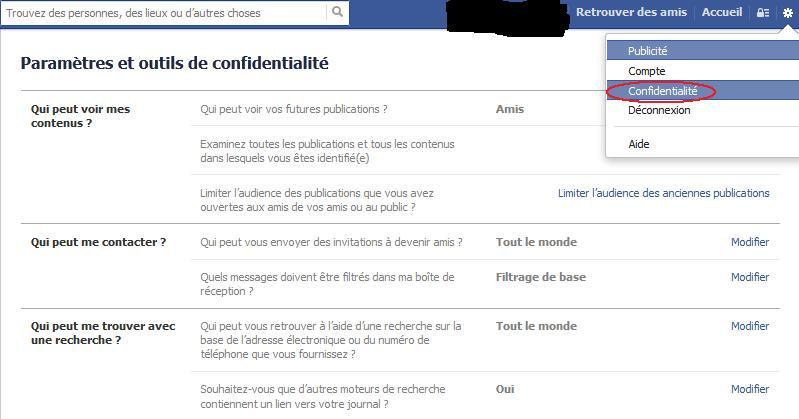Modify who can send friend invitations

pos(750,242)
